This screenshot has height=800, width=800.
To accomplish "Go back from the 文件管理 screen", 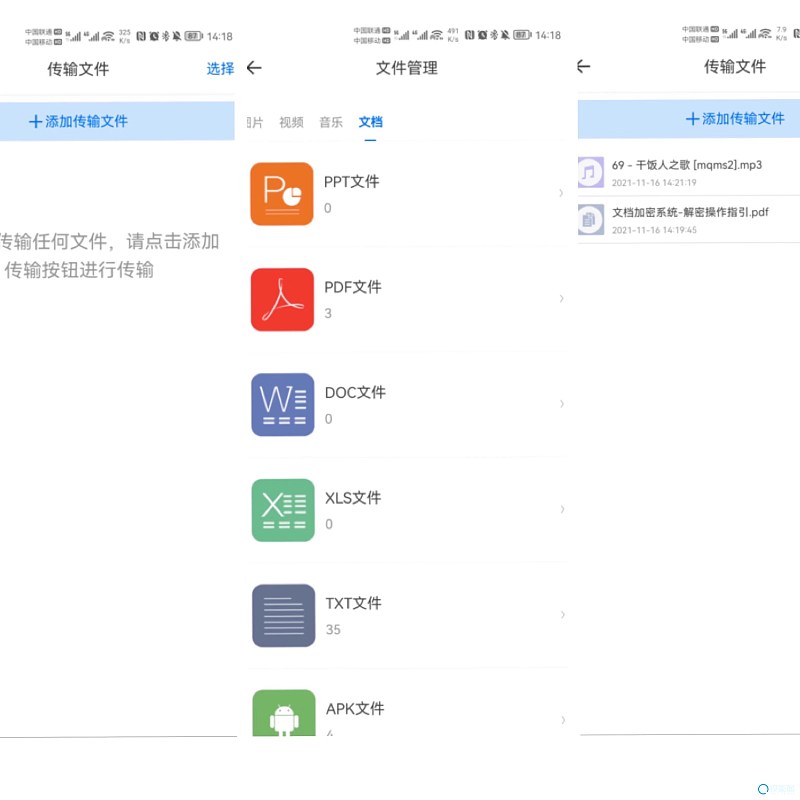I will pyautogui.click(x=254, y=68).
